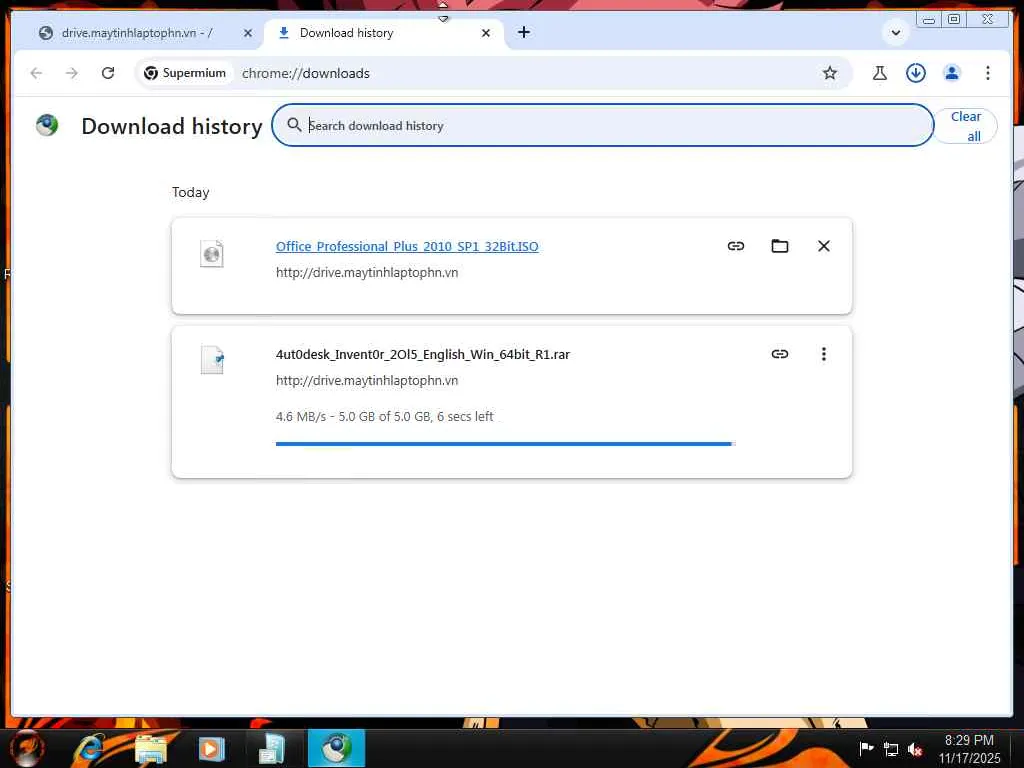
Task: Show the downloads toolbar bubble
Action: click(916, 73)
